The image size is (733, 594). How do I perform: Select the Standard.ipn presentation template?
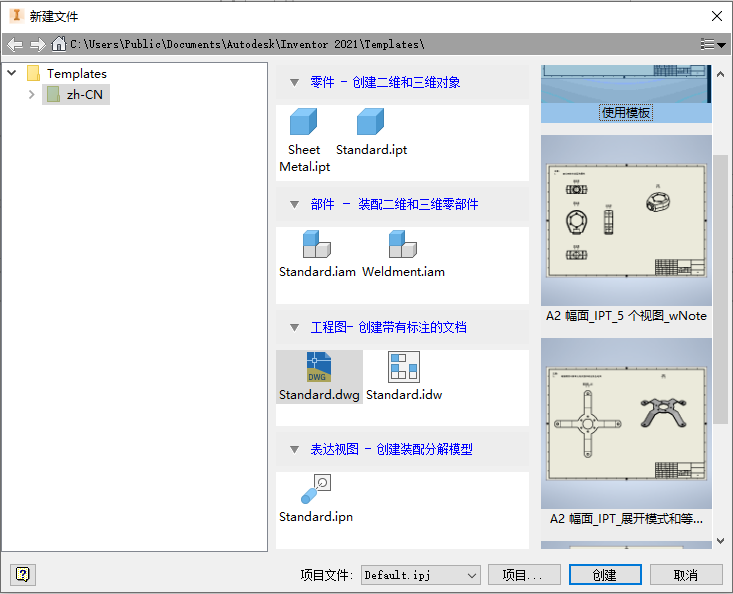[x=316, y=499]
